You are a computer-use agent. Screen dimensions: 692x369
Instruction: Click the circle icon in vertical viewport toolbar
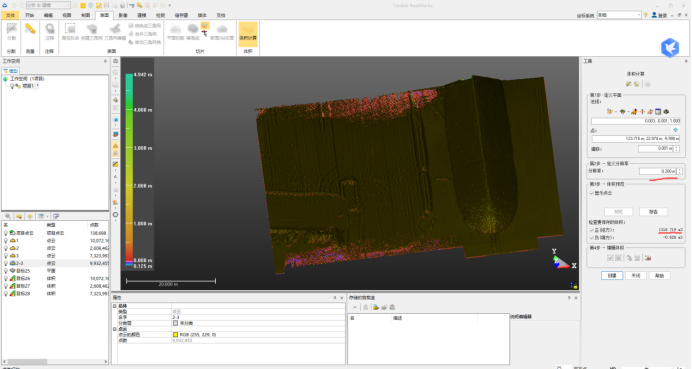tap(115, 215)
